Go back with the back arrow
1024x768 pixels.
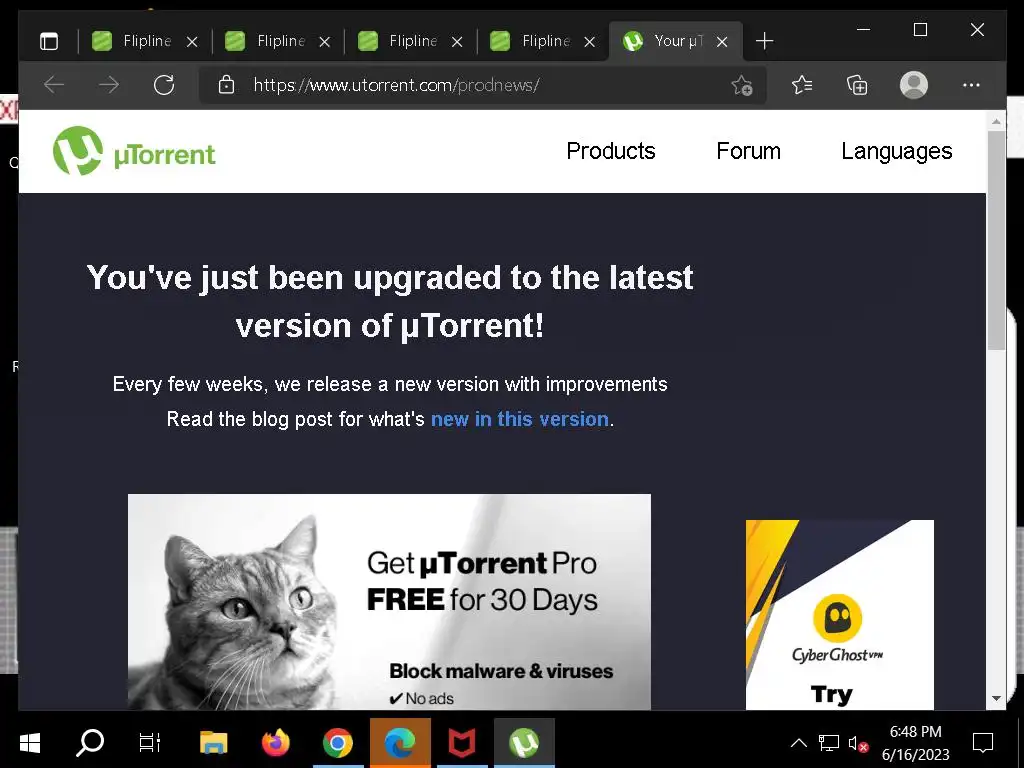54,85
